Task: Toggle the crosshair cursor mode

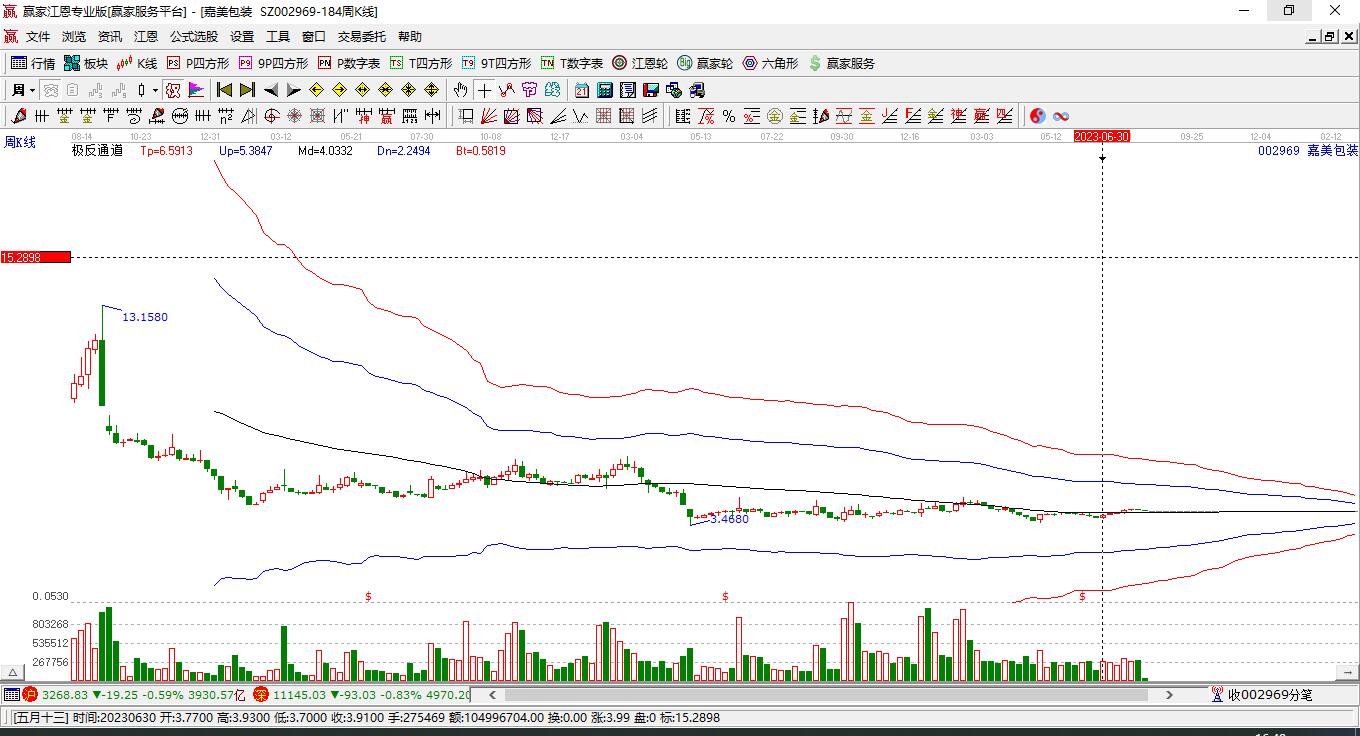Action: 484,90
